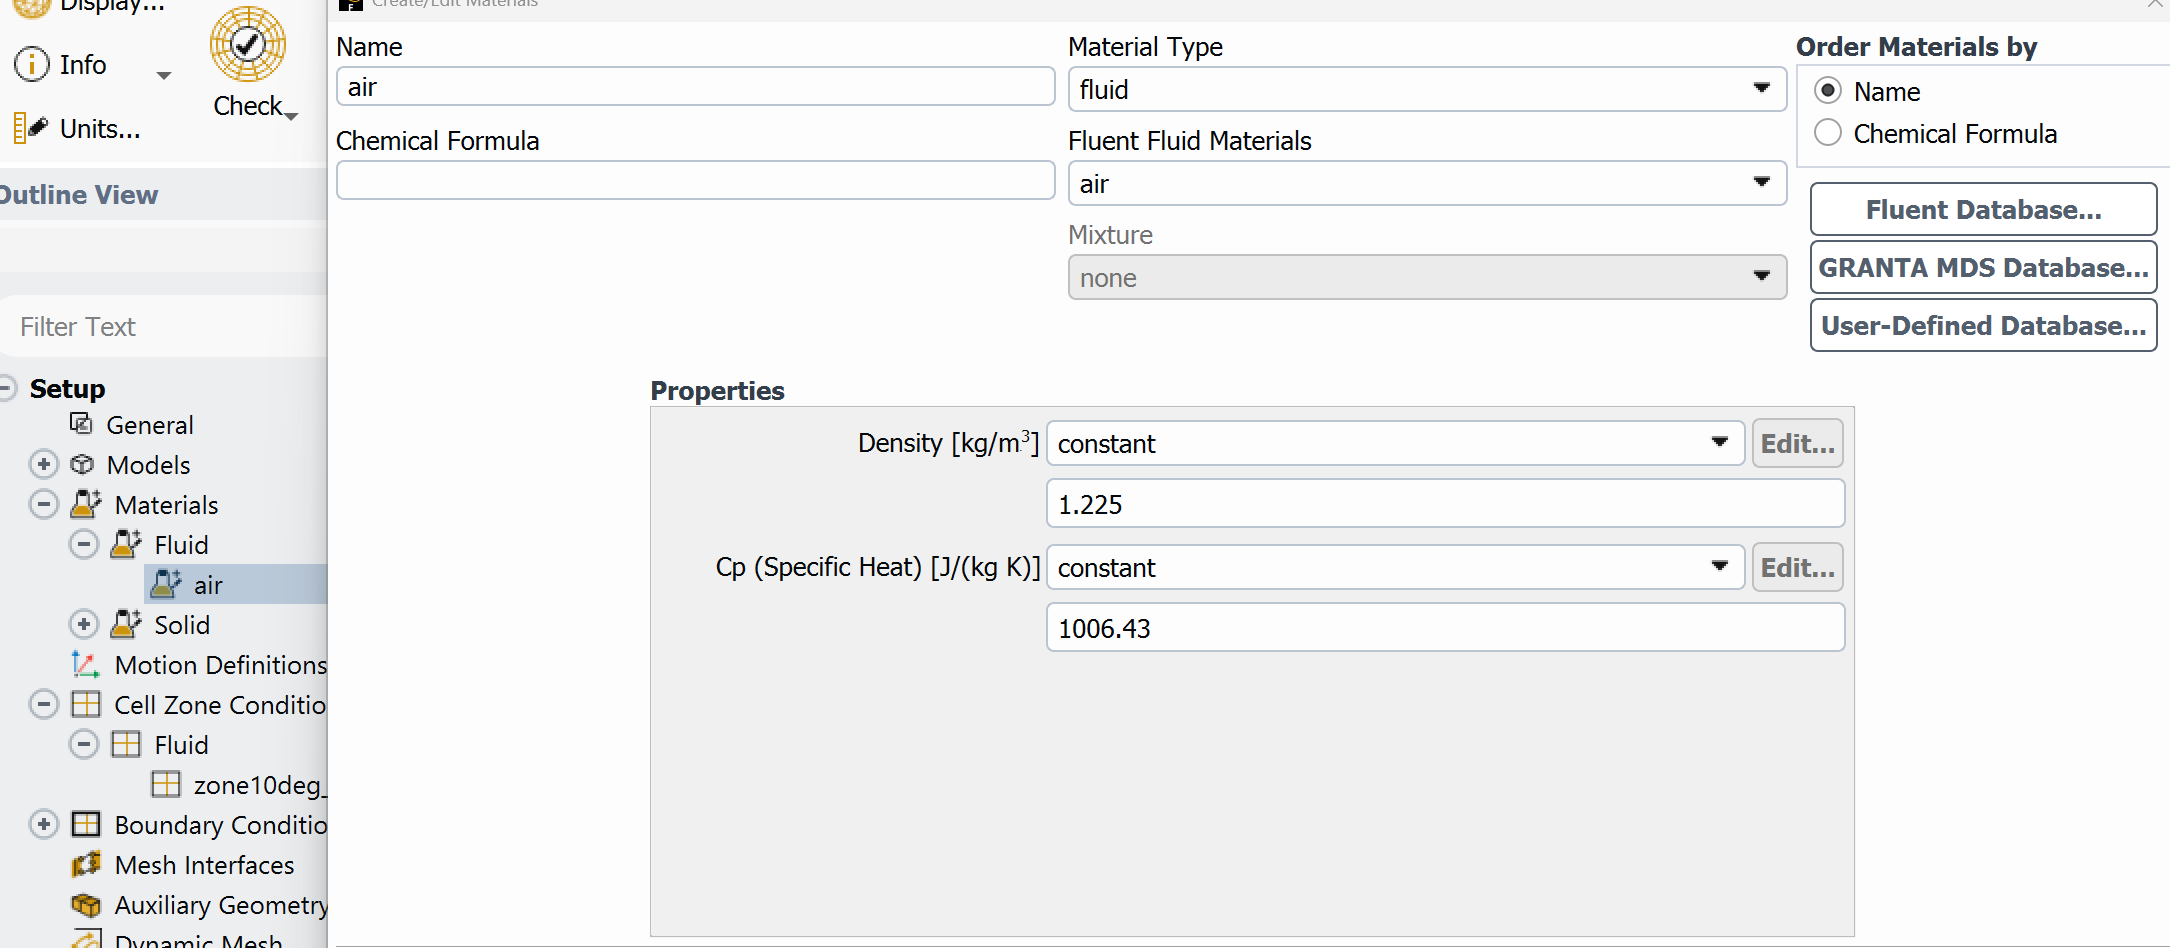Image resolution: width=2170 pixels, height=948 pixels.
Task: Open Mesh Interfaces item icon
Action: (x=86, y=864)
